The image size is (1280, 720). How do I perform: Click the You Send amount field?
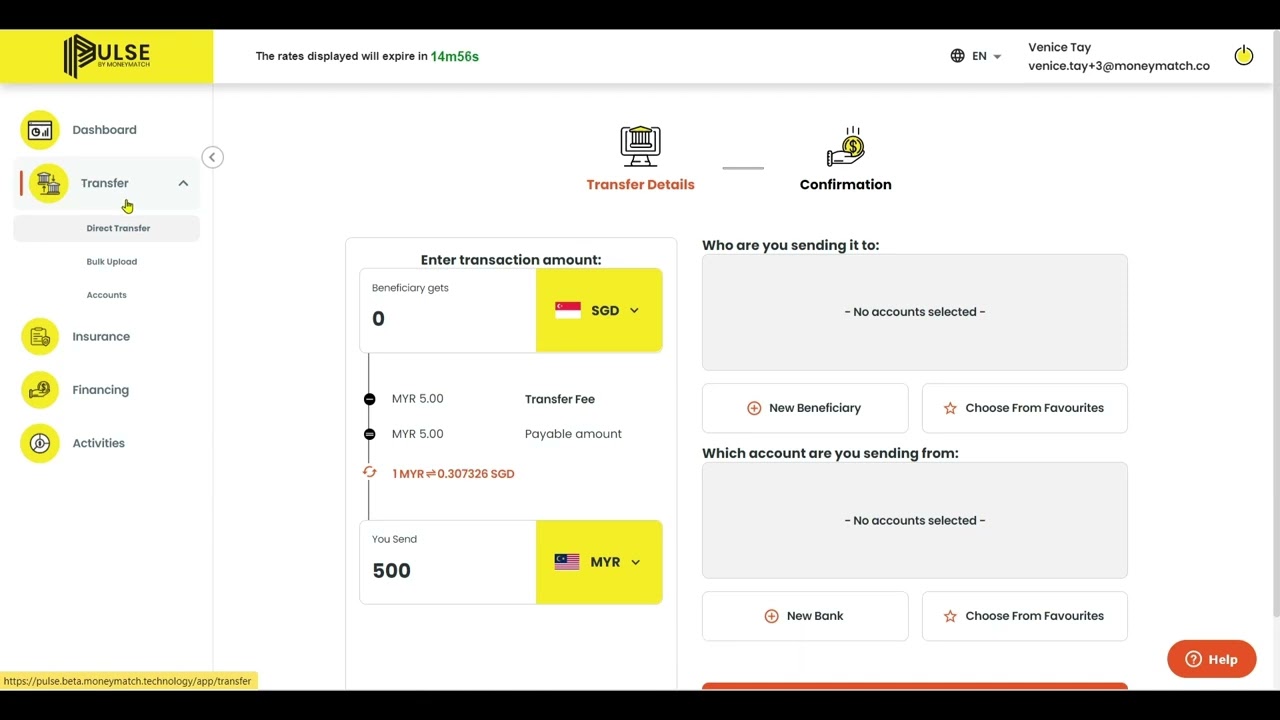[448, 562]
